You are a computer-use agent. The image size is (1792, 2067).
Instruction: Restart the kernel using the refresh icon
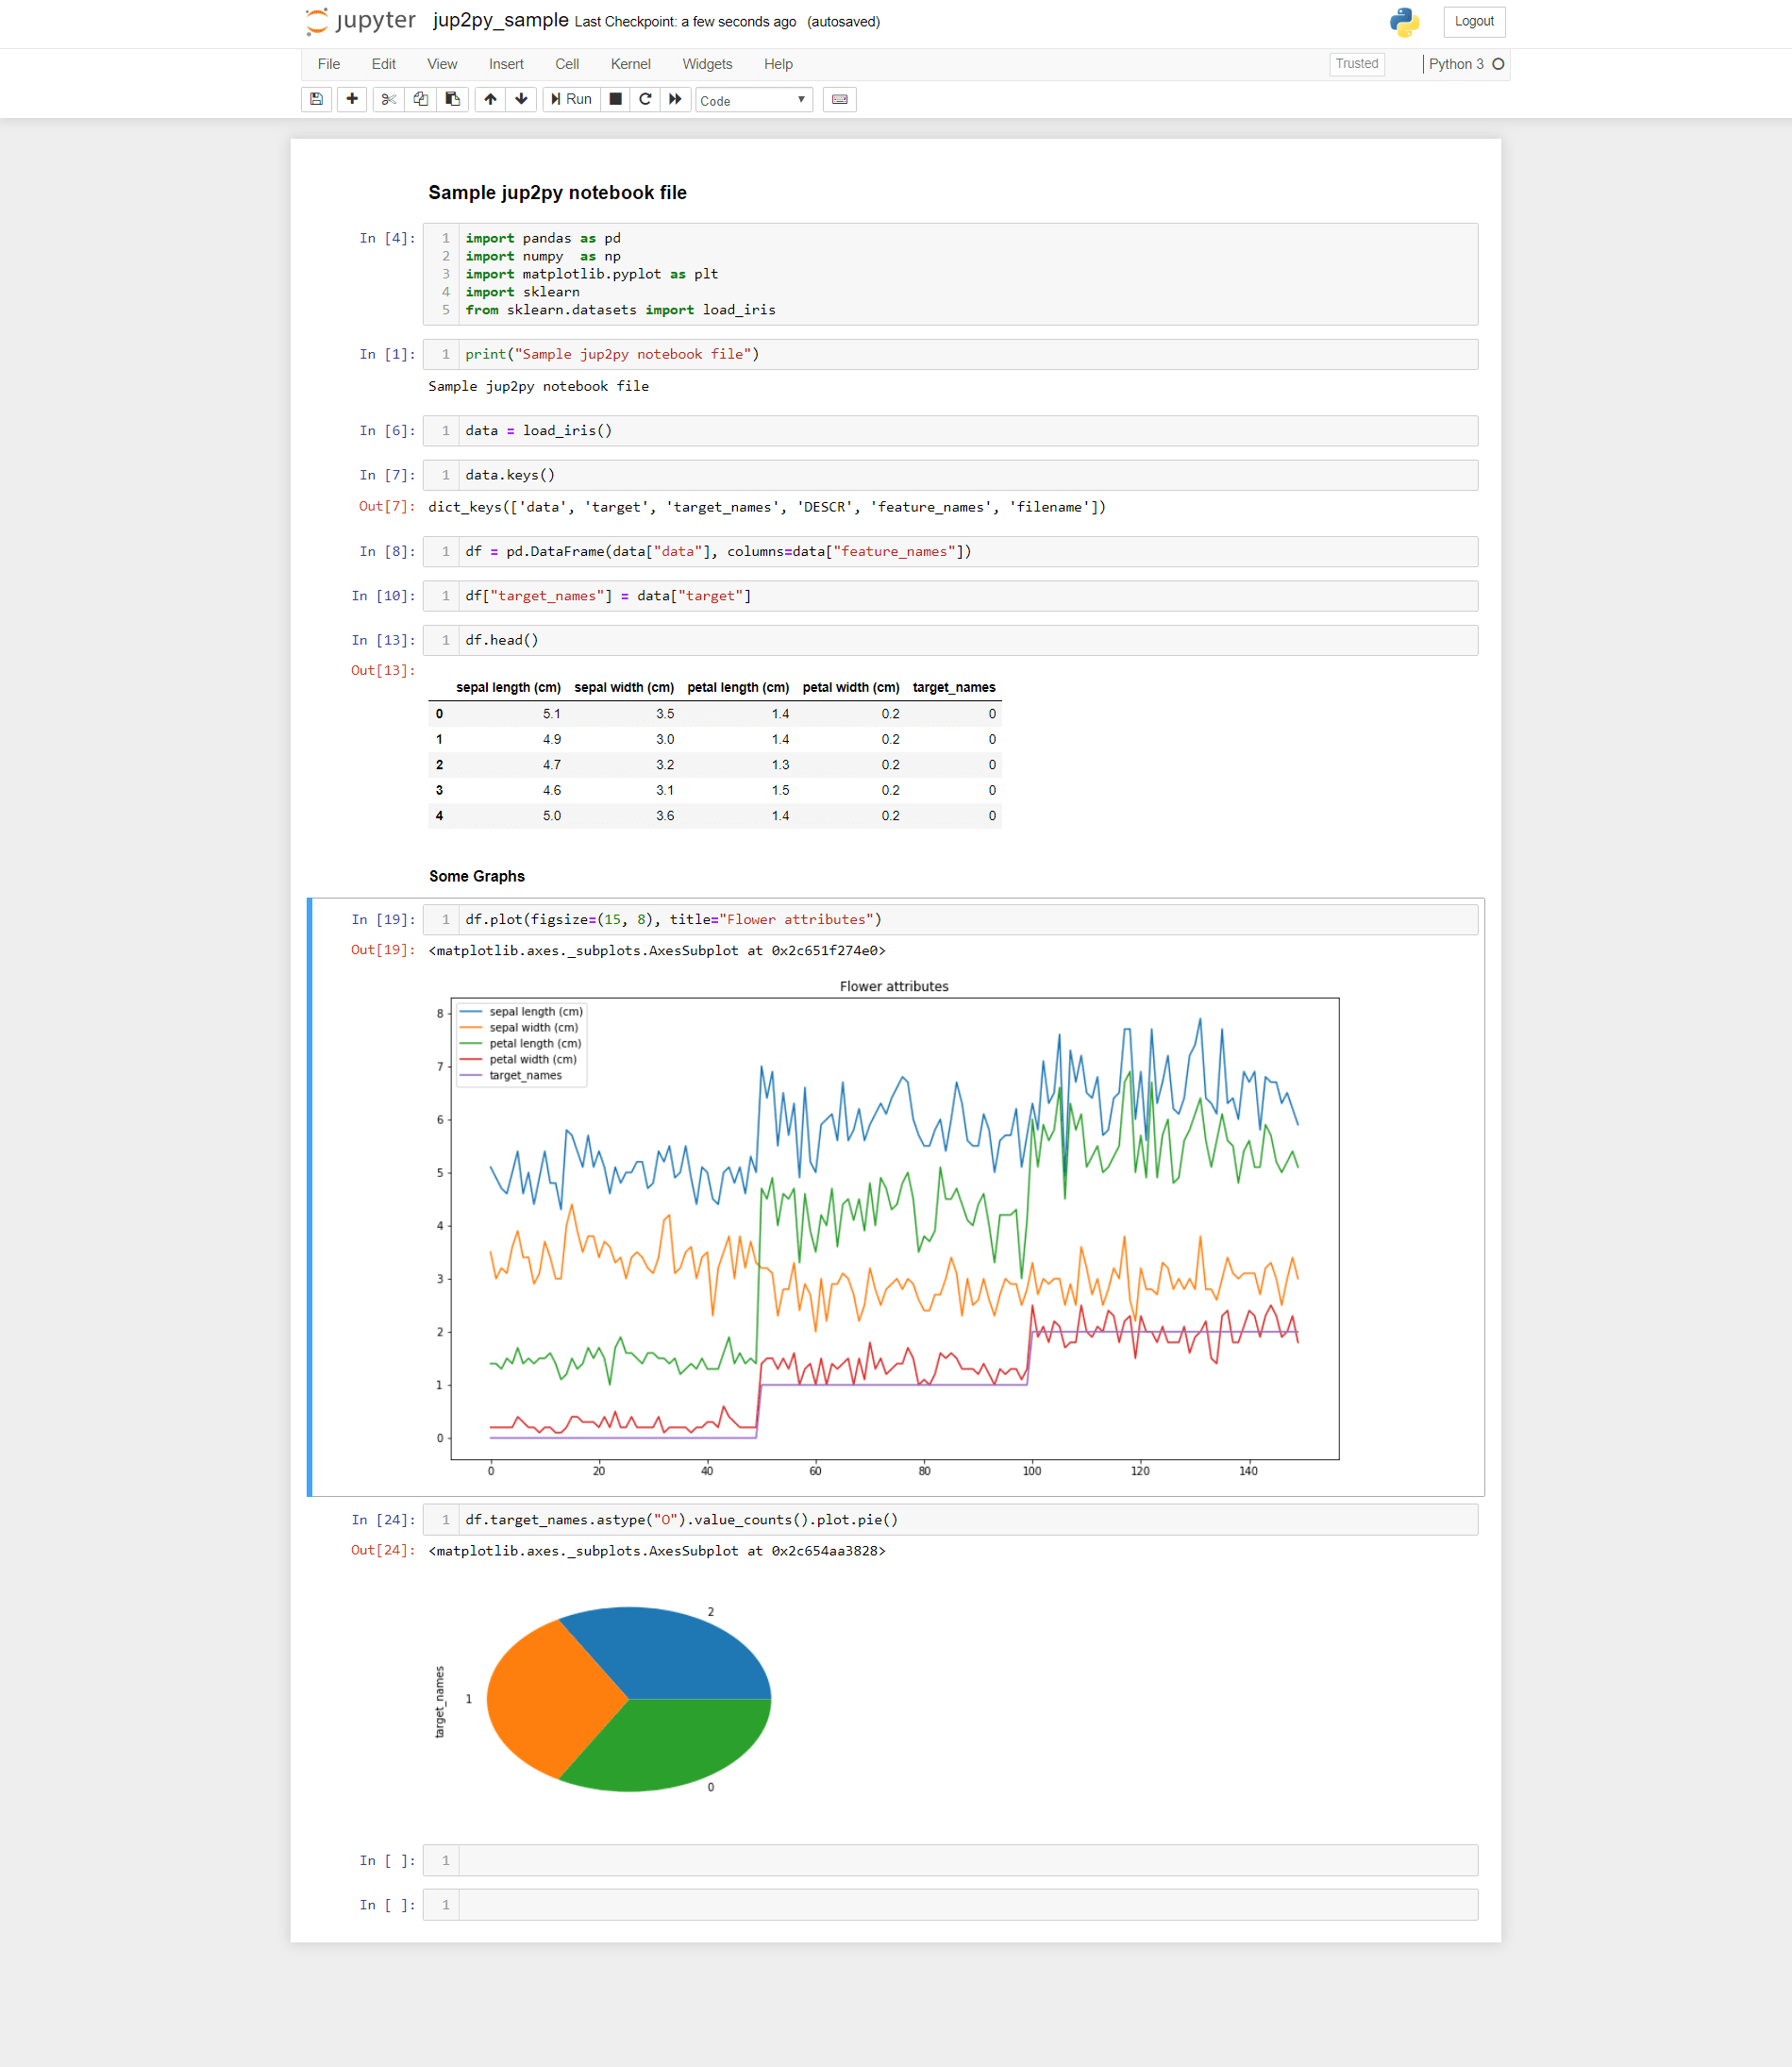[x=645, y=99]
